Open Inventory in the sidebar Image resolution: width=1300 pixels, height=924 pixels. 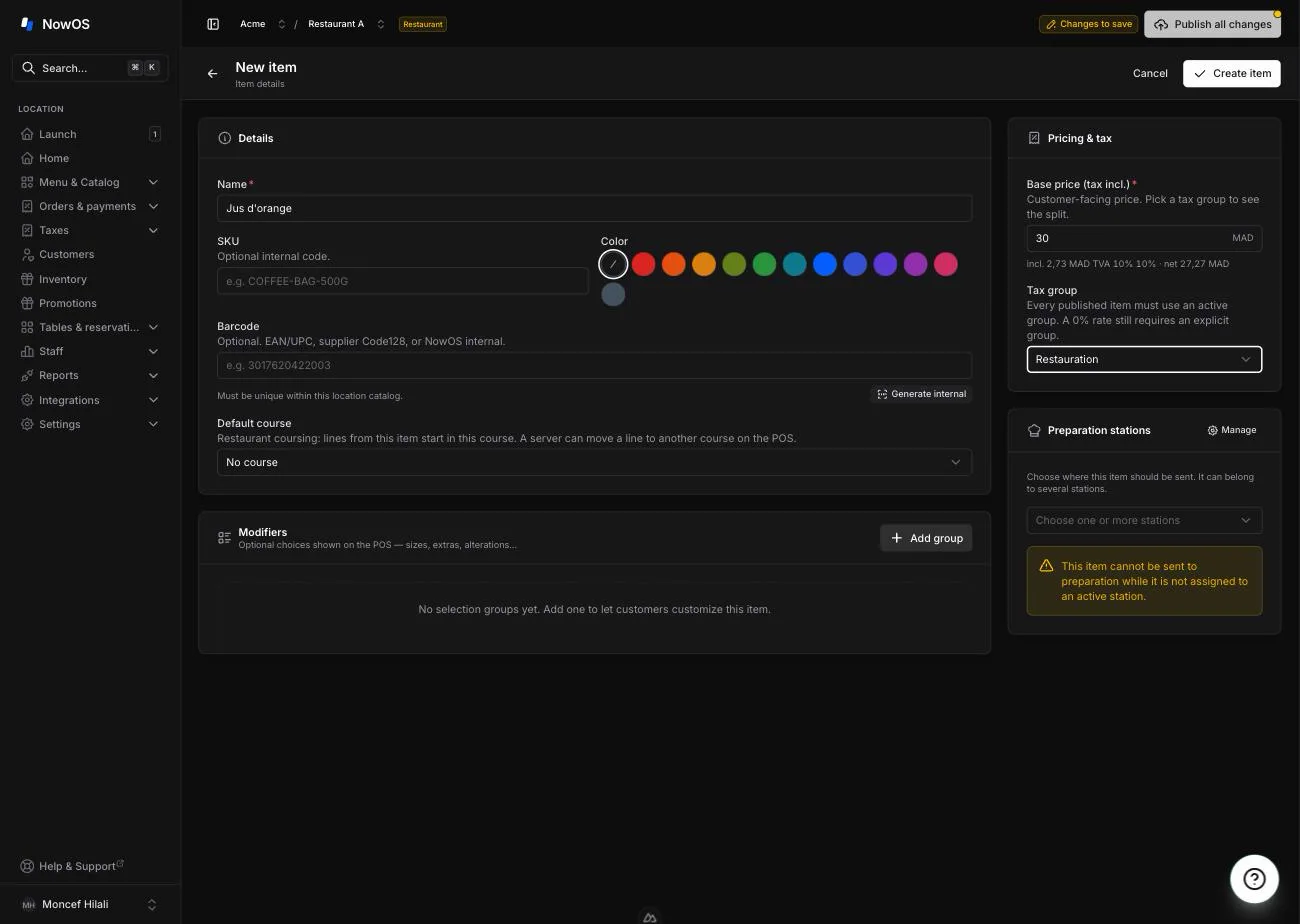[90, 279]
